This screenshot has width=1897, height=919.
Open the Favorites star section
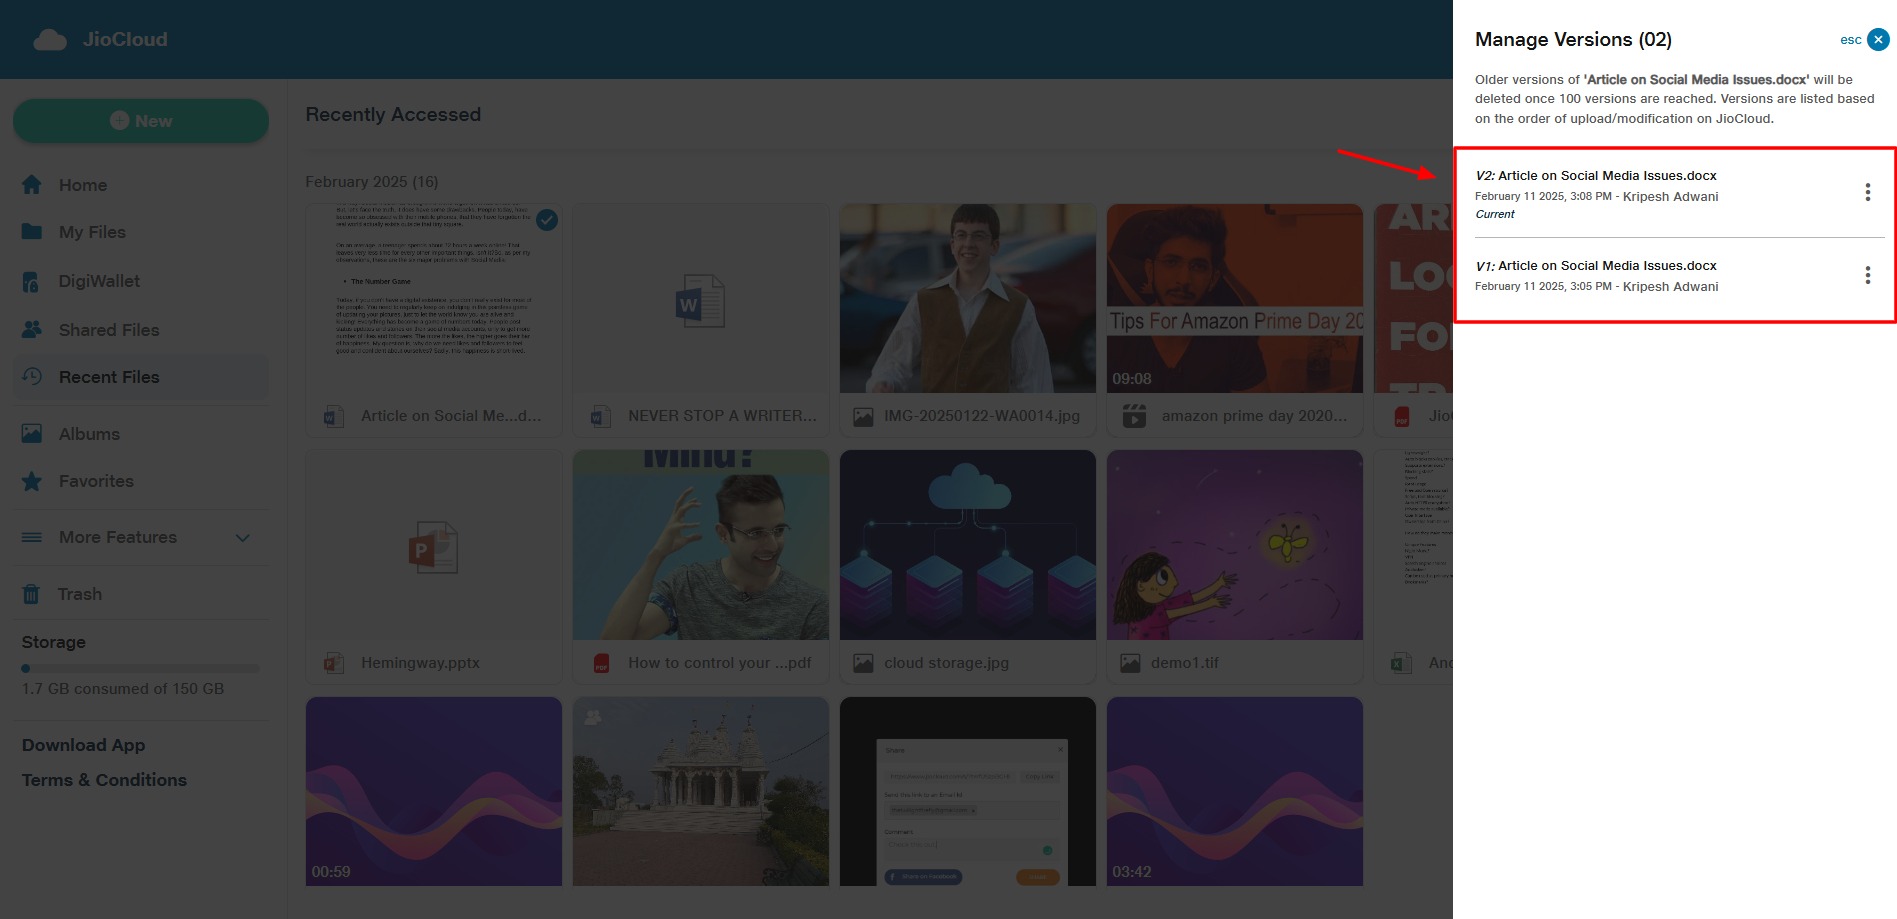(x=95, y=481)
